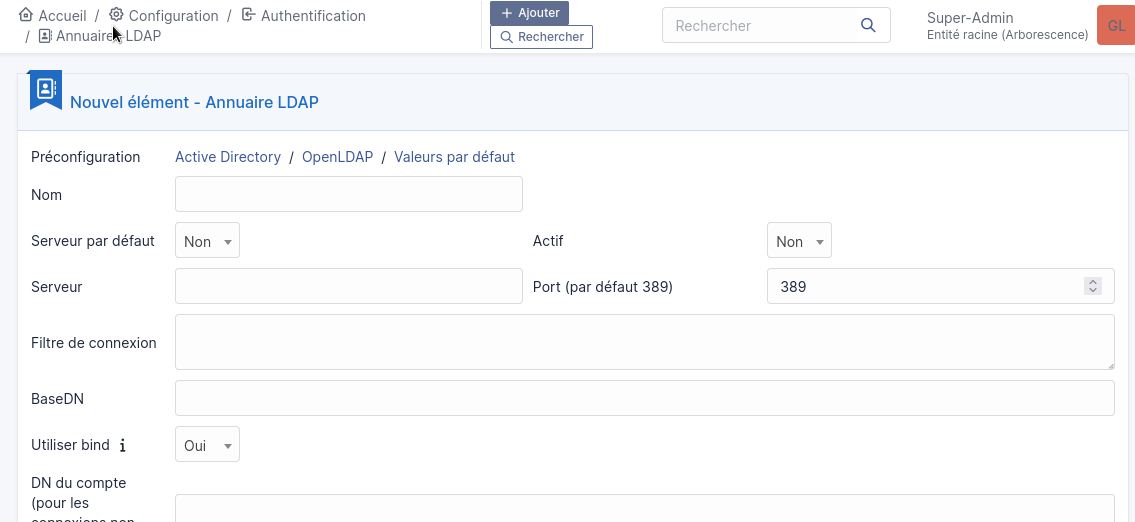Go to Configuration in the breadcrumb
This screenshot has width=1135, height=522.
click(173, 16)
